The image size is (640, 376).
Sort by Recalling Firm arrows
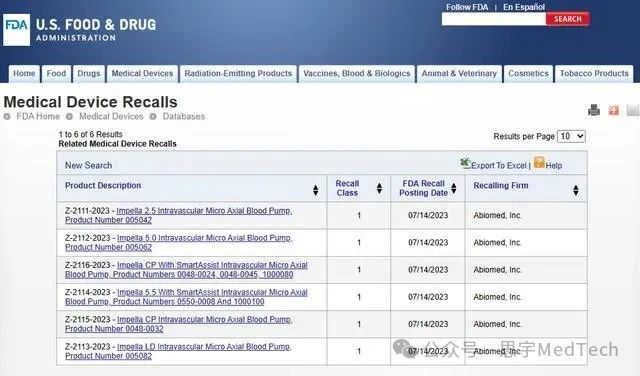pyautogui.click(x=576, y=190)
